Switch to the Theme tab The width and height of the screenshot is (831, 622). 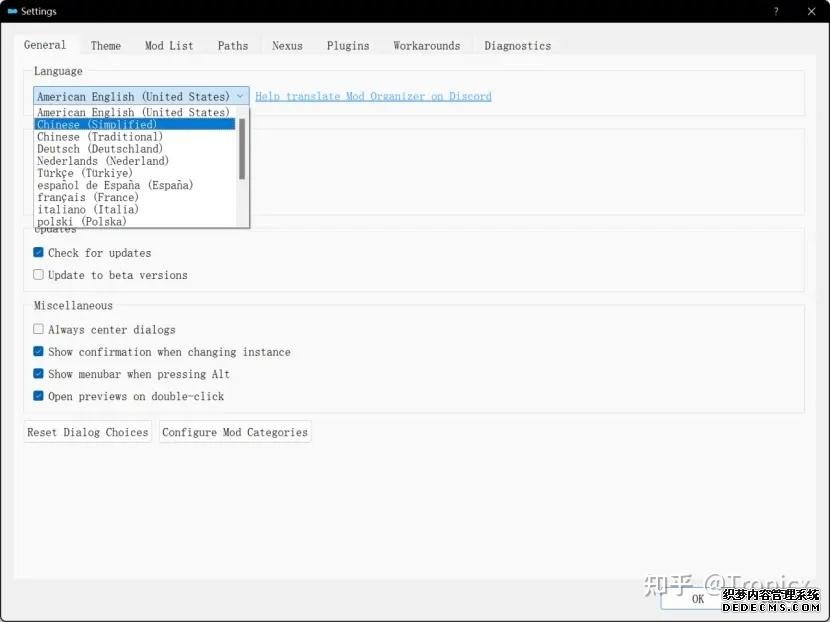(106, 46)
